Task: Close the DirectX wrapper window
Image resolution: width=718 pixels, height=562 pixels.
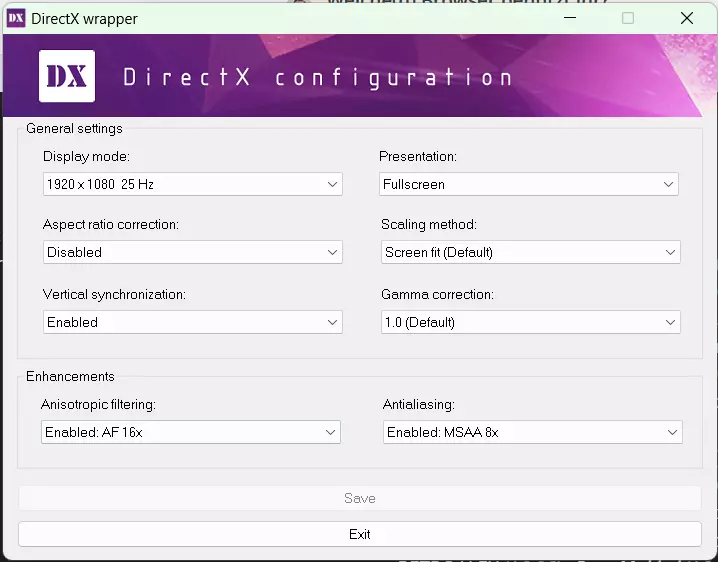Action: point(687,18)
